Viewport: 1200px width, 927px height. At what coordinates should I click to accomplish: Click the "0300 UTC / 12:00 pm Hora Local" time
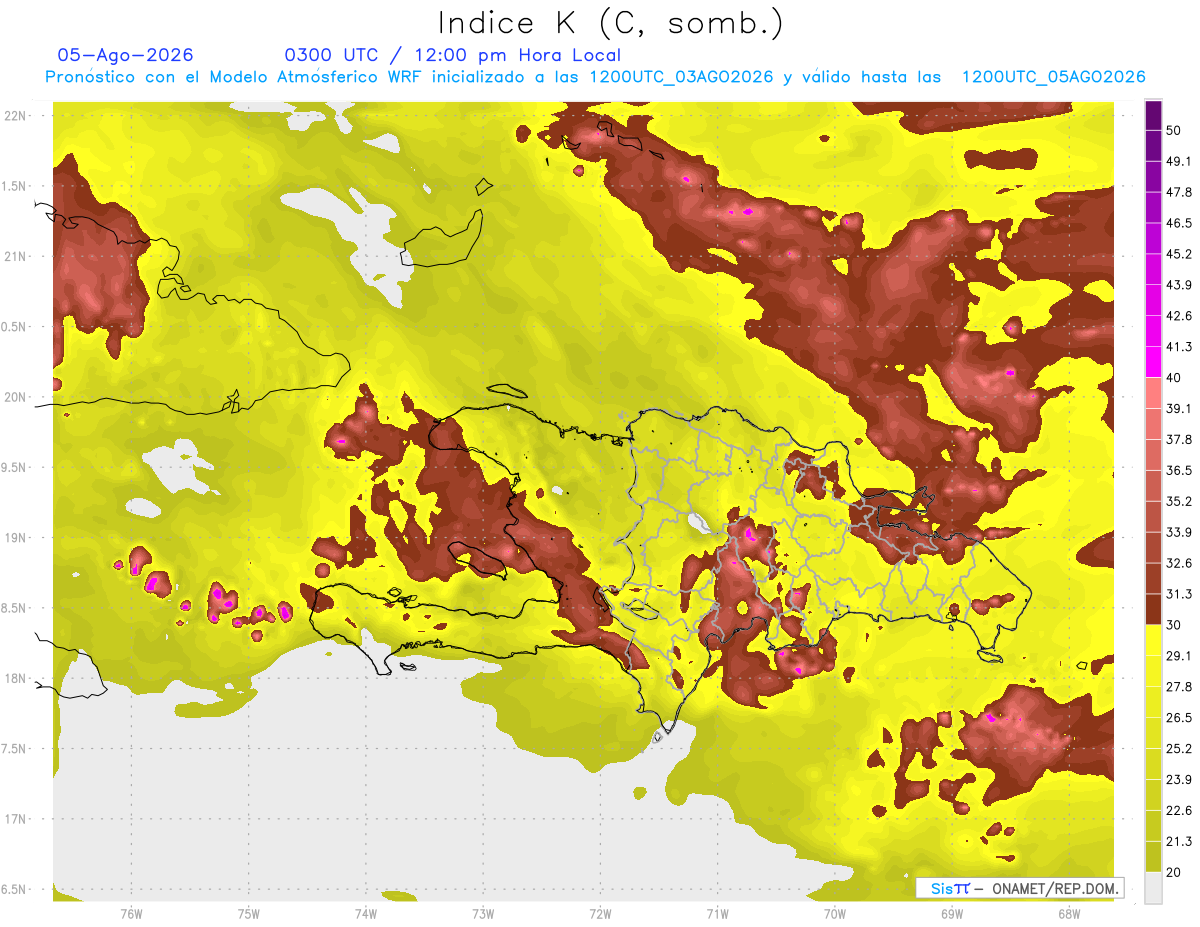pyautogui.click(x=453, y=55)
